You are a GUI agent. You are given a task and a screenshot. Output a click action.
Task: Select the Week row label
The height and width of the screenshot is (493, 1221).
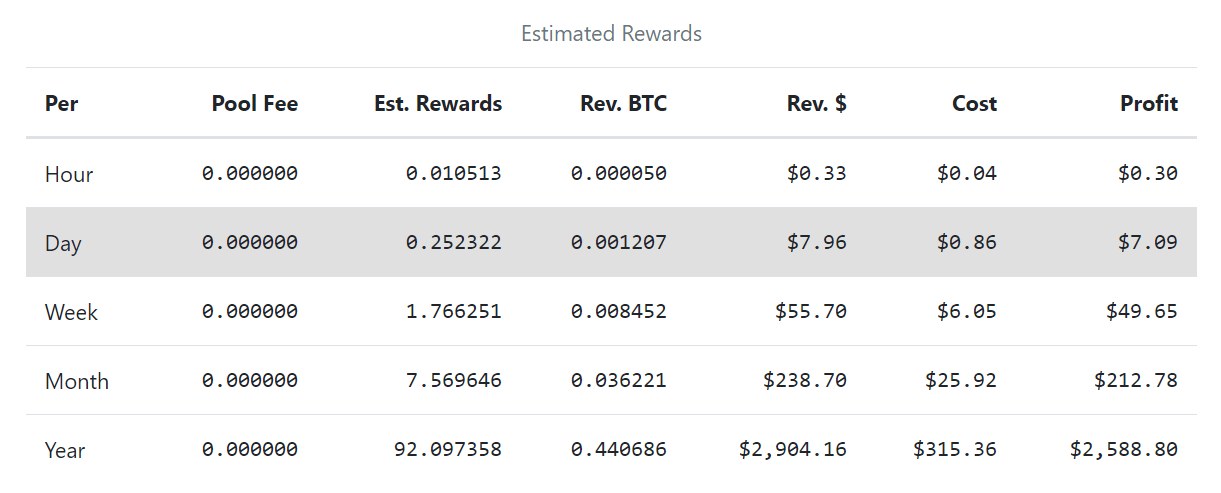point(71,312)
